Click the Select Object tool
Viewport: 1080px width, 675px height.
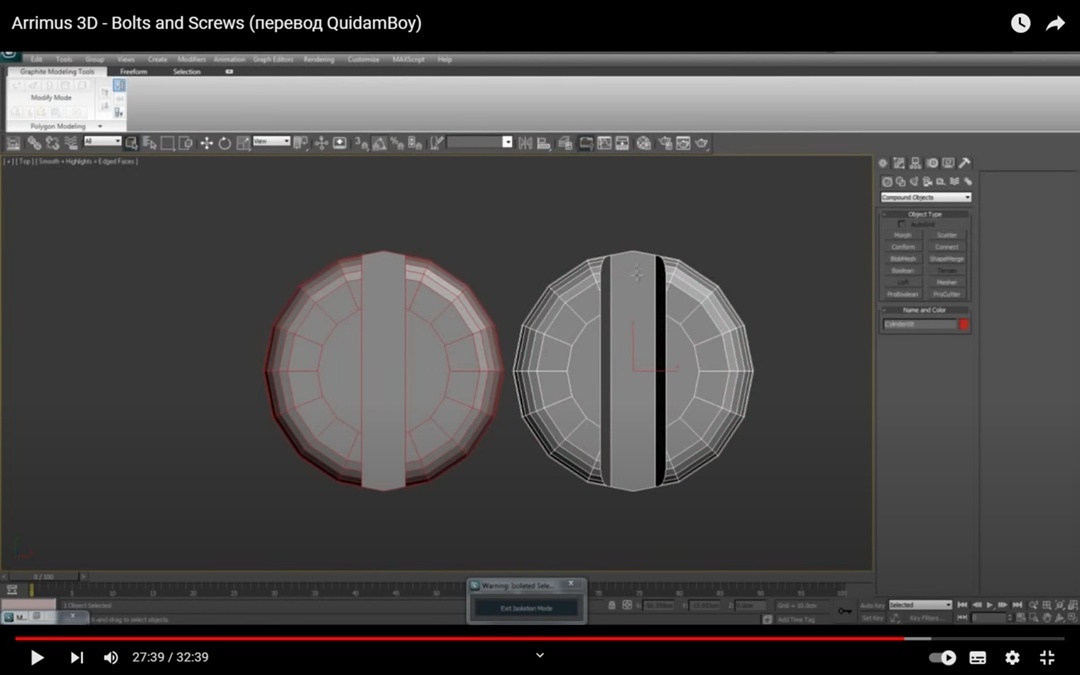coord(131,143)
